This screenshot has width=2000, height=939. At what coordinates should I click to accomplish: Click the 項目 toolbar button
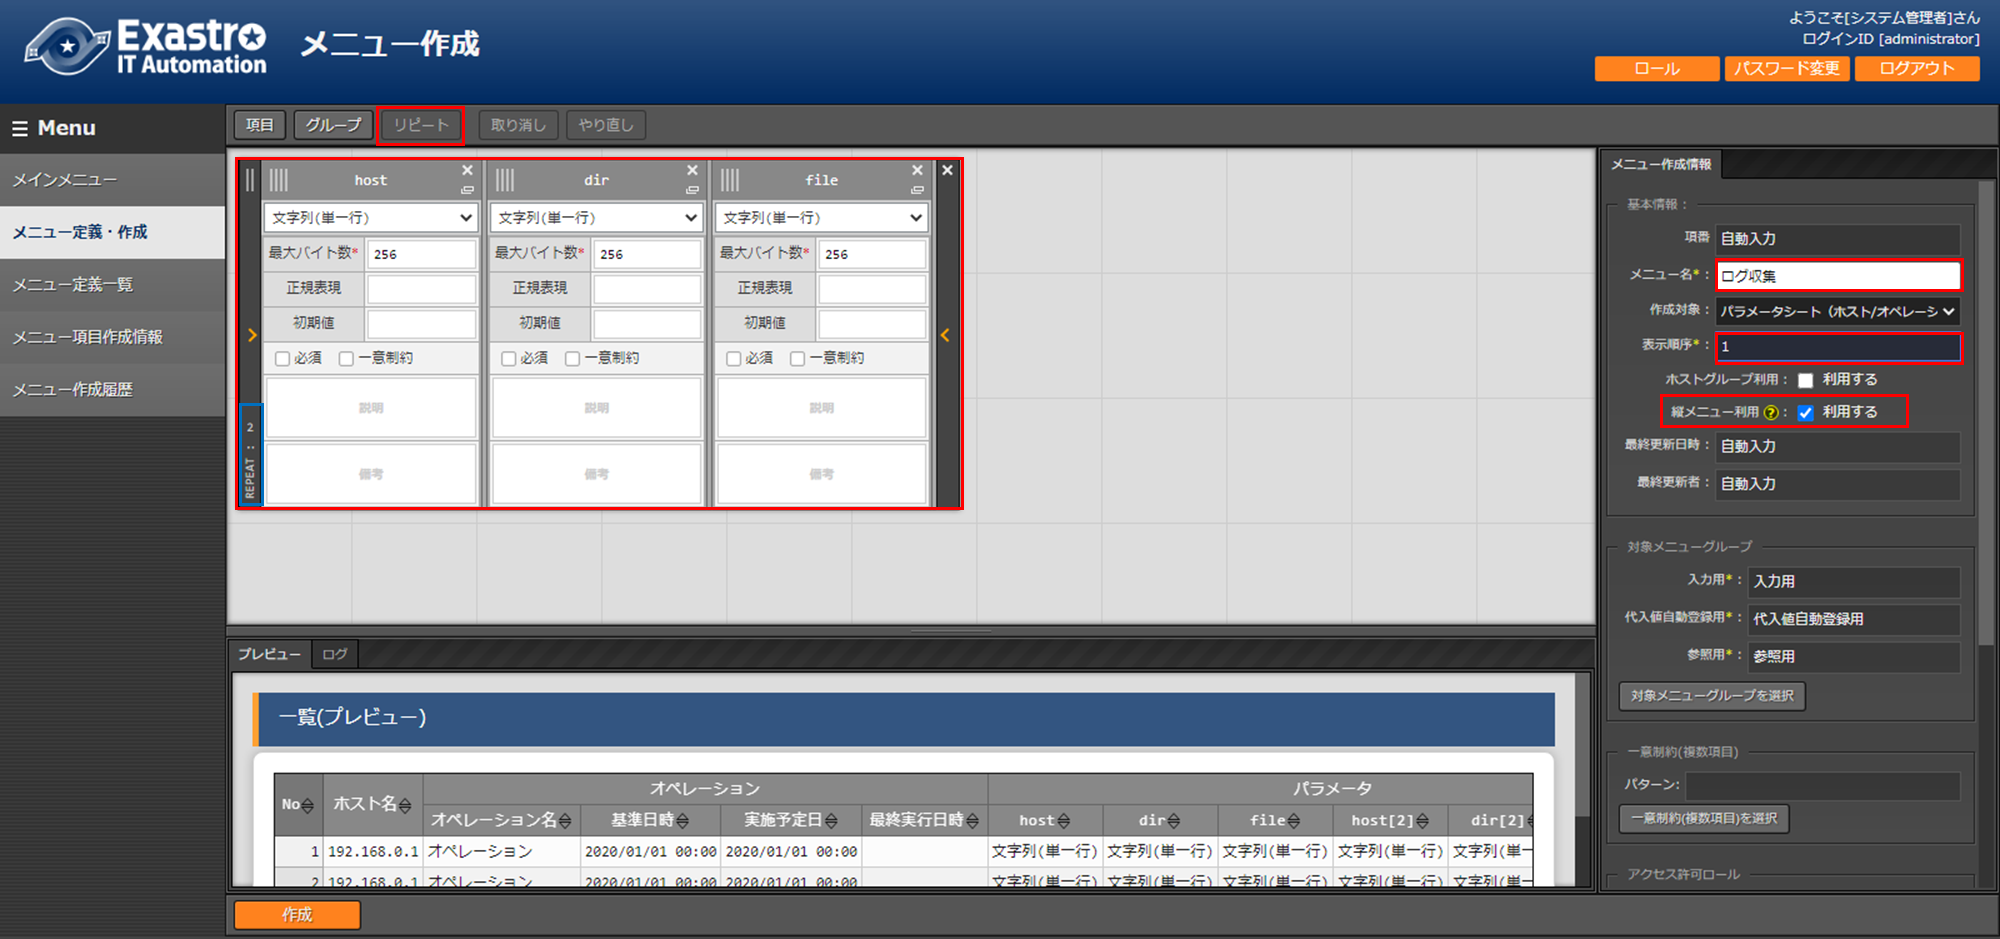point(260,125)
